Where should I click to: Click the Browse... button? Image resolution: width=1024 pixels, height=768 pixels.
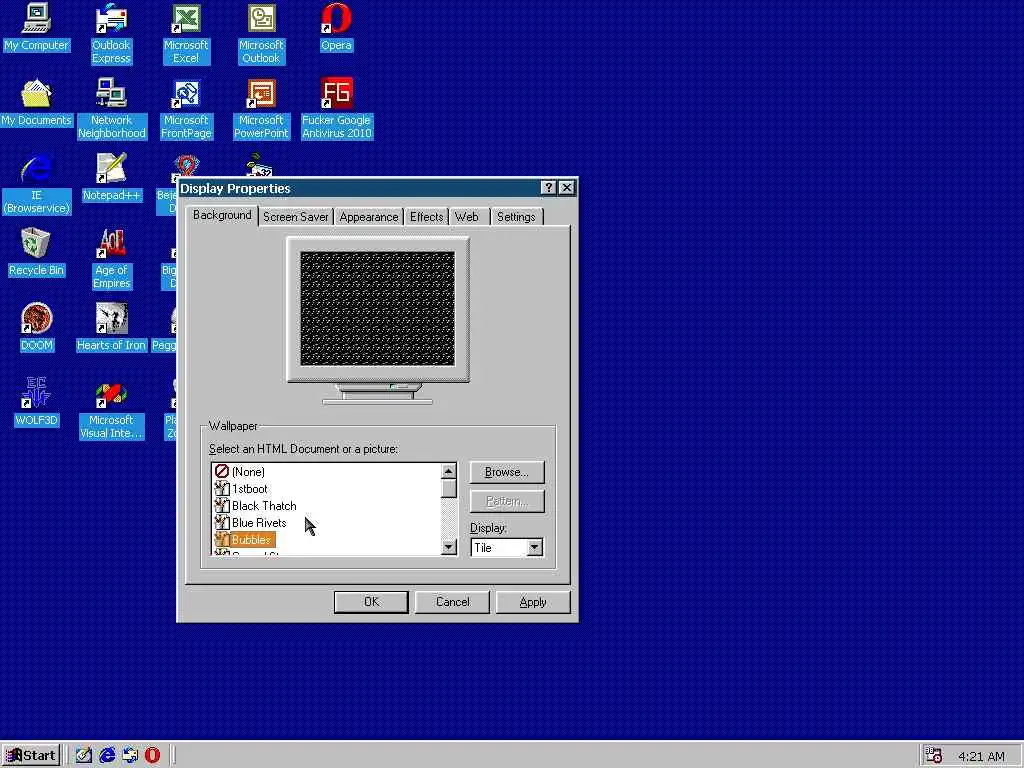point(507,472)
